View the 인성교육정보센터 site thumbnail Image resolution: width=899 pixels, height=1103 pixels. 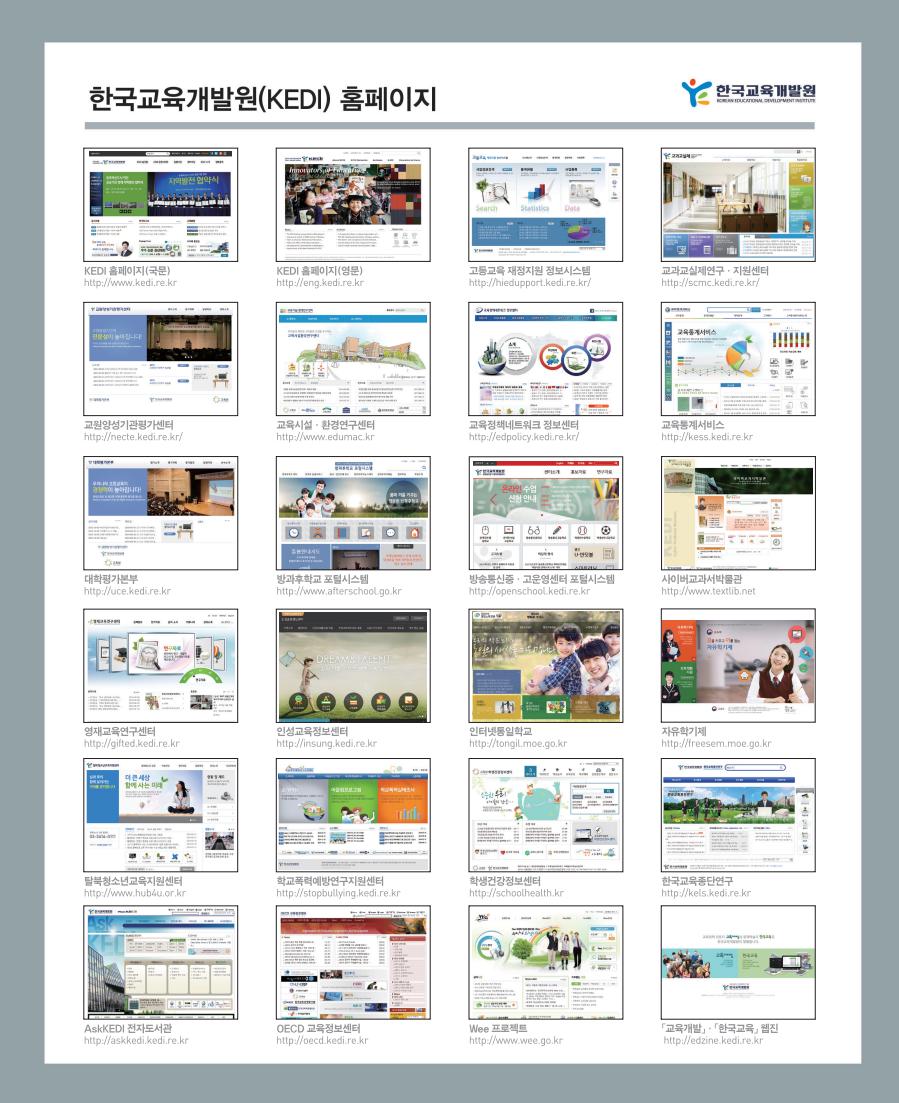[x=353, y=665]
